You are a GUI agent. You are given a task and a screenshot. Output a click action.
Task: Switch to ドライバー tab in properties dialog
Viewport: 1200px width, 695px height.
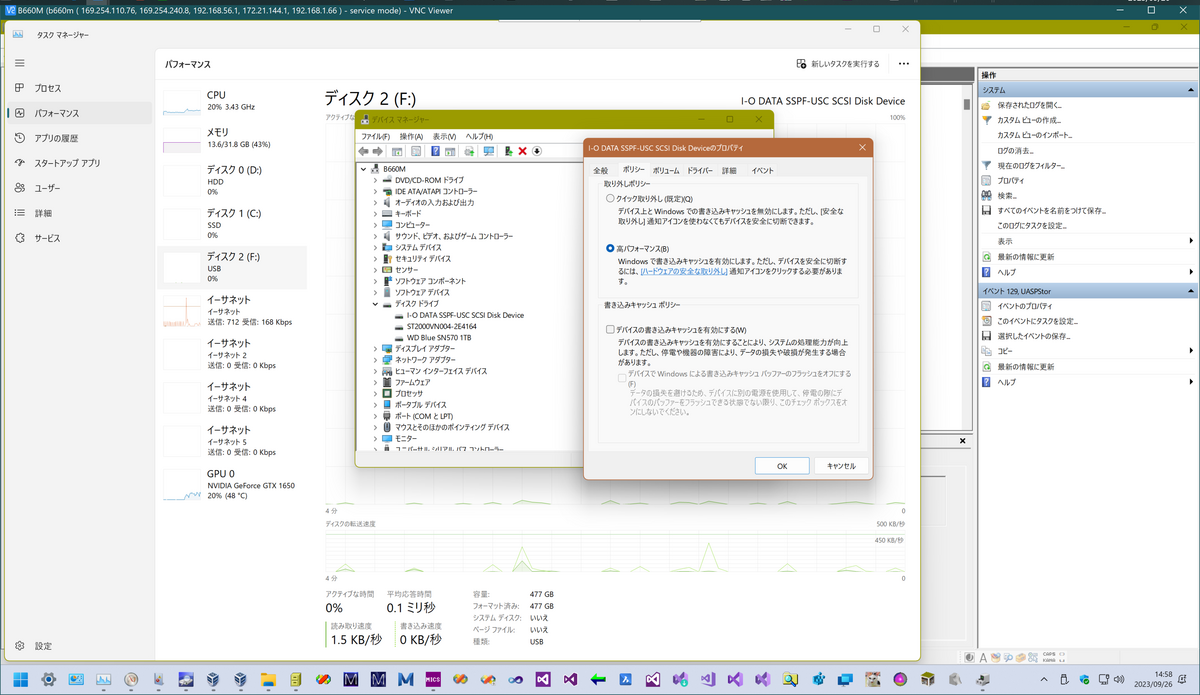[x=700, y=171]
